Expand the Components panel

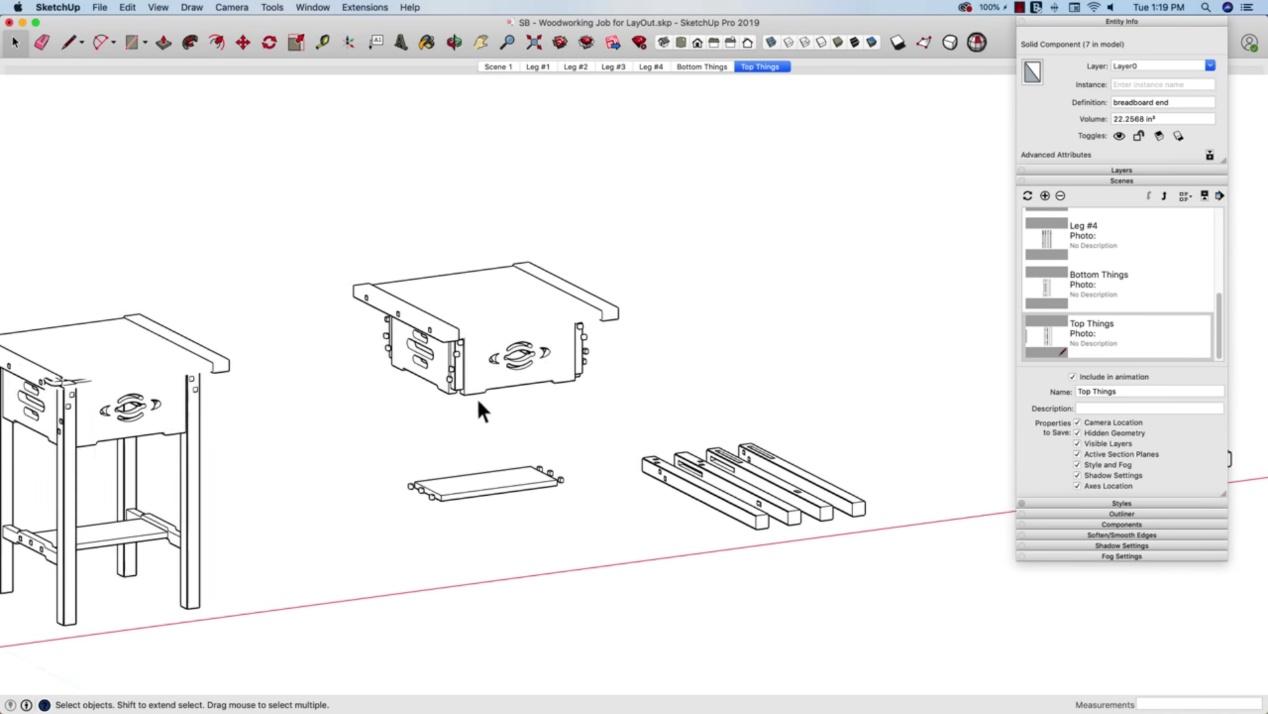tap(1121, 524)
